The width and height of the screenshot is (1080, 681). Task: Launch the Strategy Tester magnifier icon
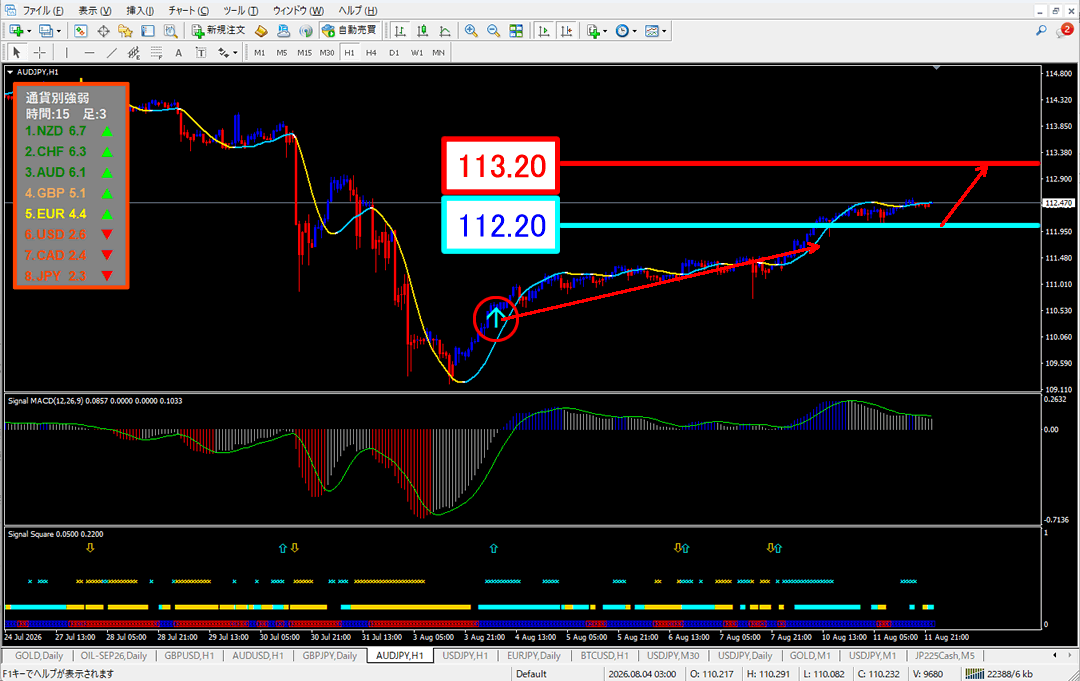tap(170, 31)
